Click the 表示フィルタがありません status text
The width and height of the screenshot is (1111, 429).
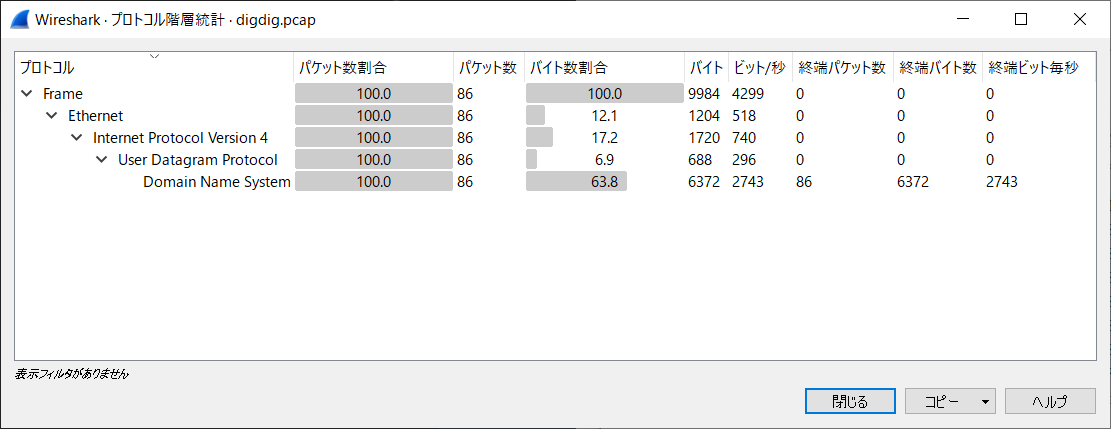point(72,374)
